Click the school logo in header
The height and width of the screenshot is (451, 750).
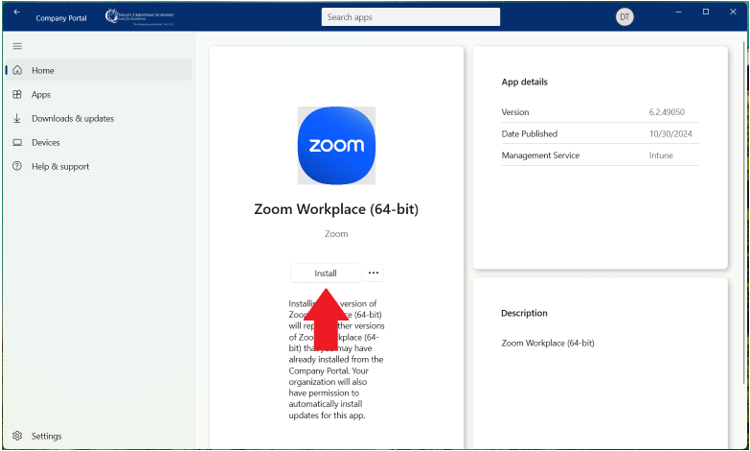pyautogui.click(x=140, y=17)
